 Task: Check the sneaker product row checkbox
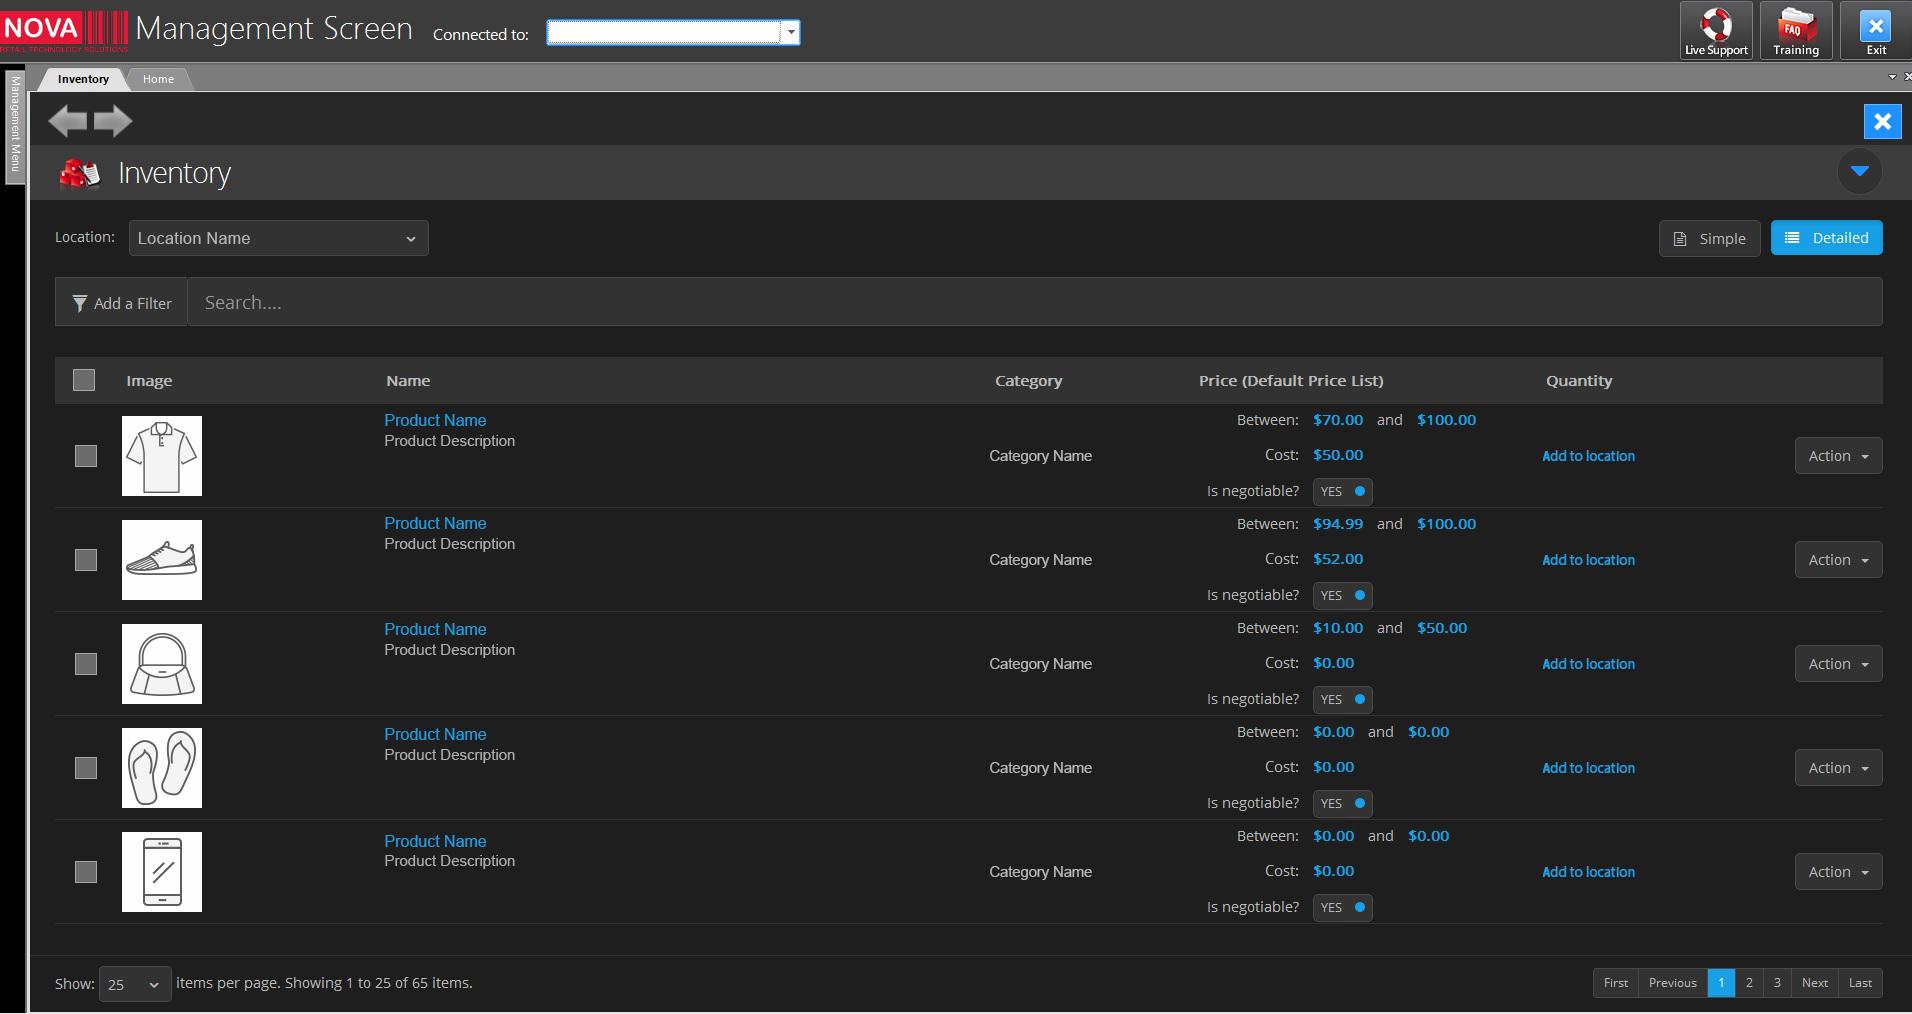click(x=86, y=560)
